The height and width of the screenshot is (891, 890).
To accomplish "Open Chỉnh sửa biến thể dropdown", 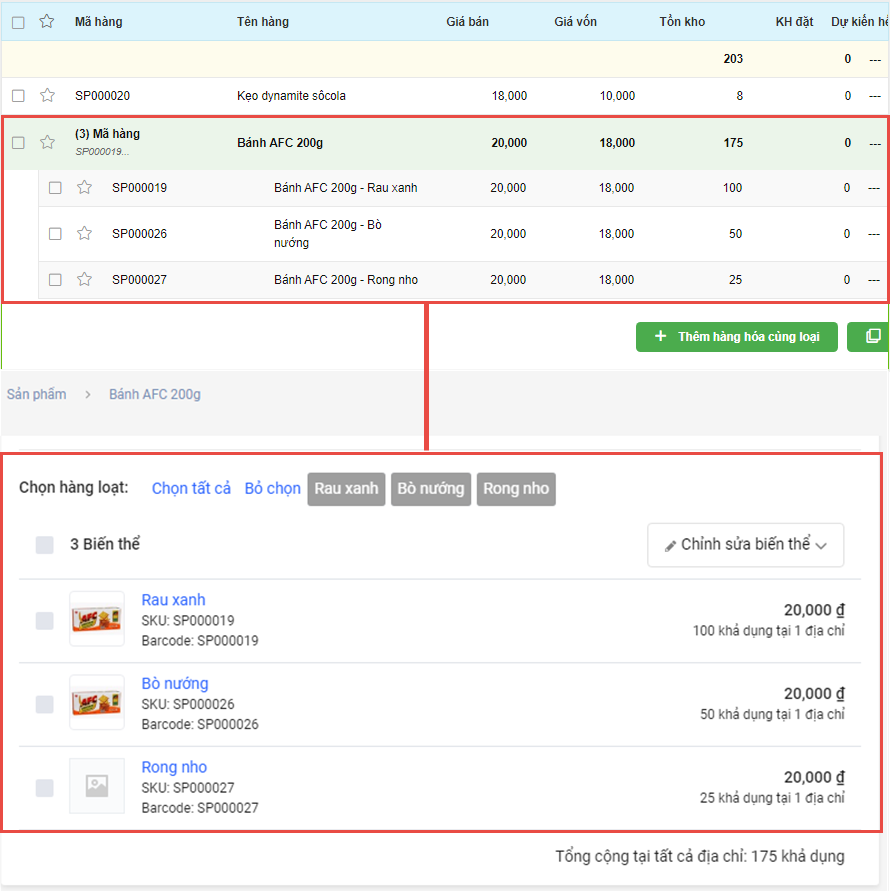I will click(745, 545).
